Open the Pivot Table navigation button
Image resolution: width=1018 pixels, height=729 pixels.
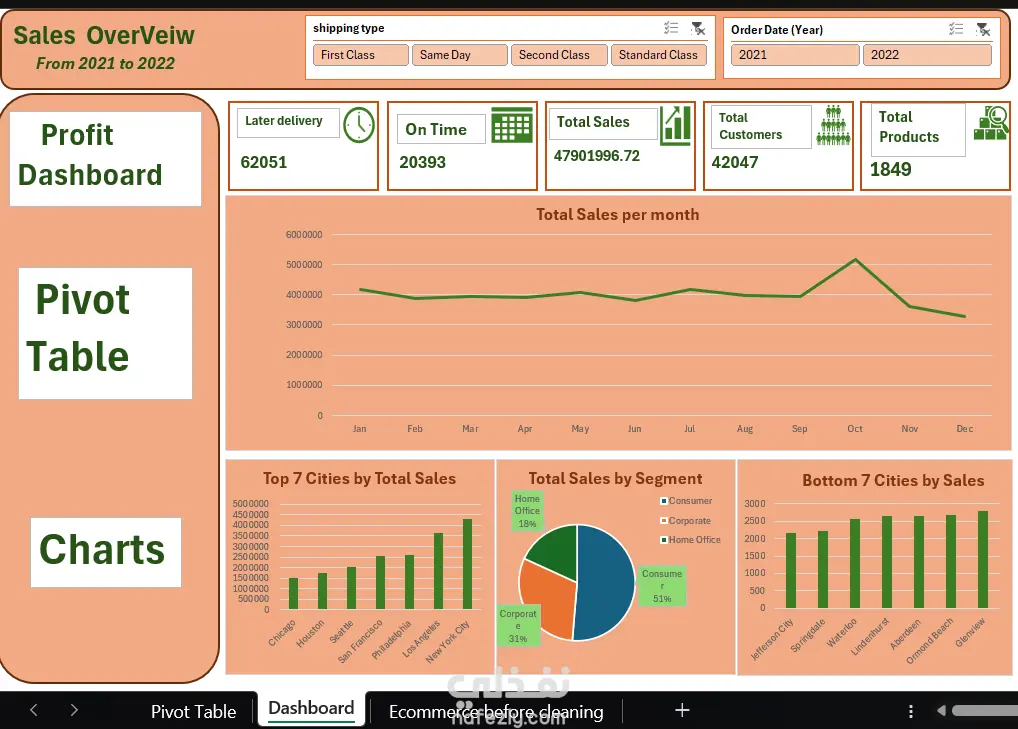tap(105, 333)
